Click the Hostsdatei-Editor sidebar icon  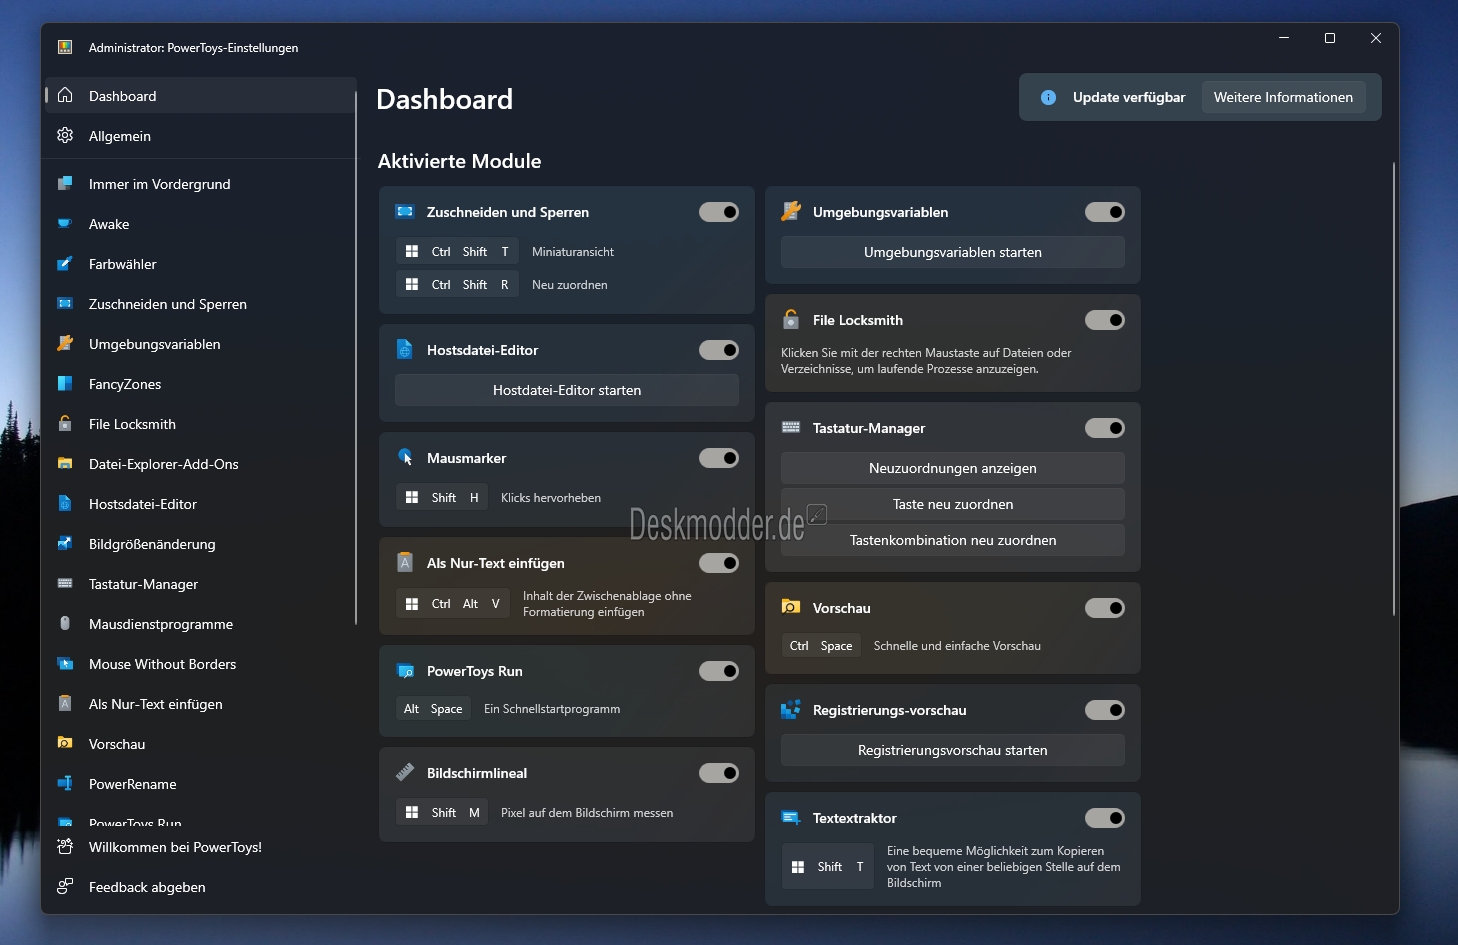[65, 503]
